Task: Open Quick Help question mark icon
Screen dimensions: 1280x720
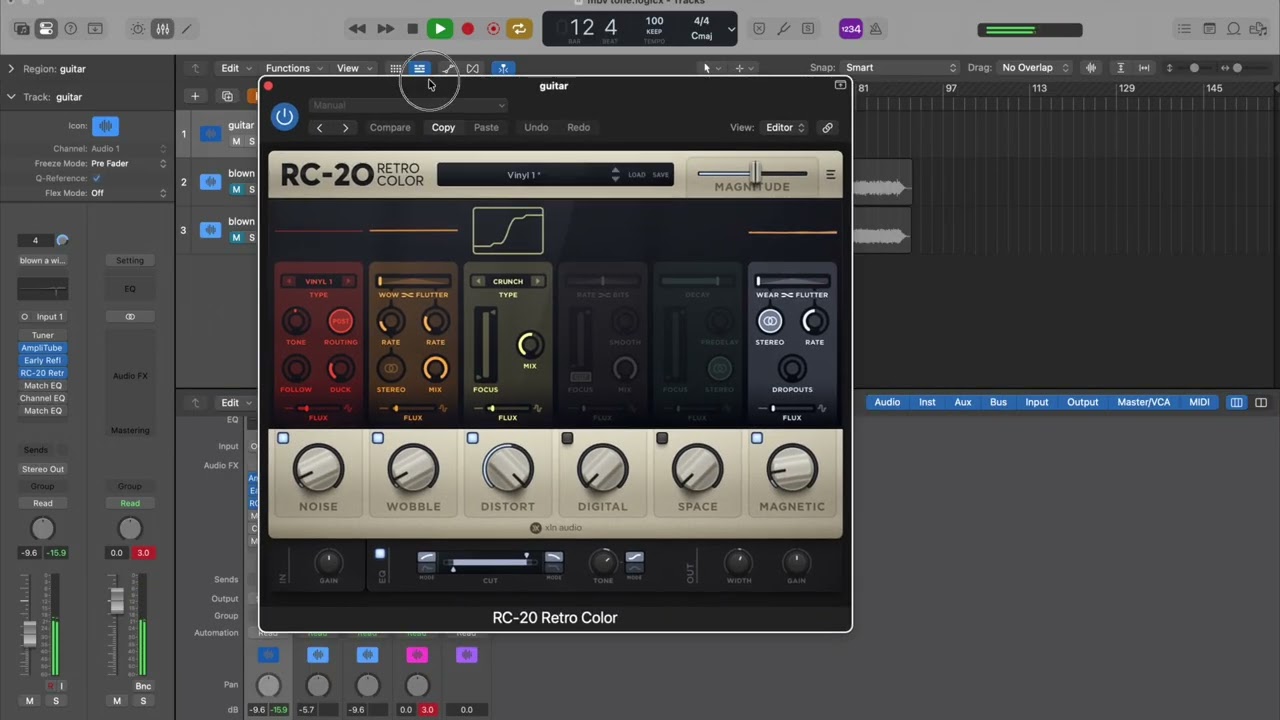Action: click(x=70, y=29)
